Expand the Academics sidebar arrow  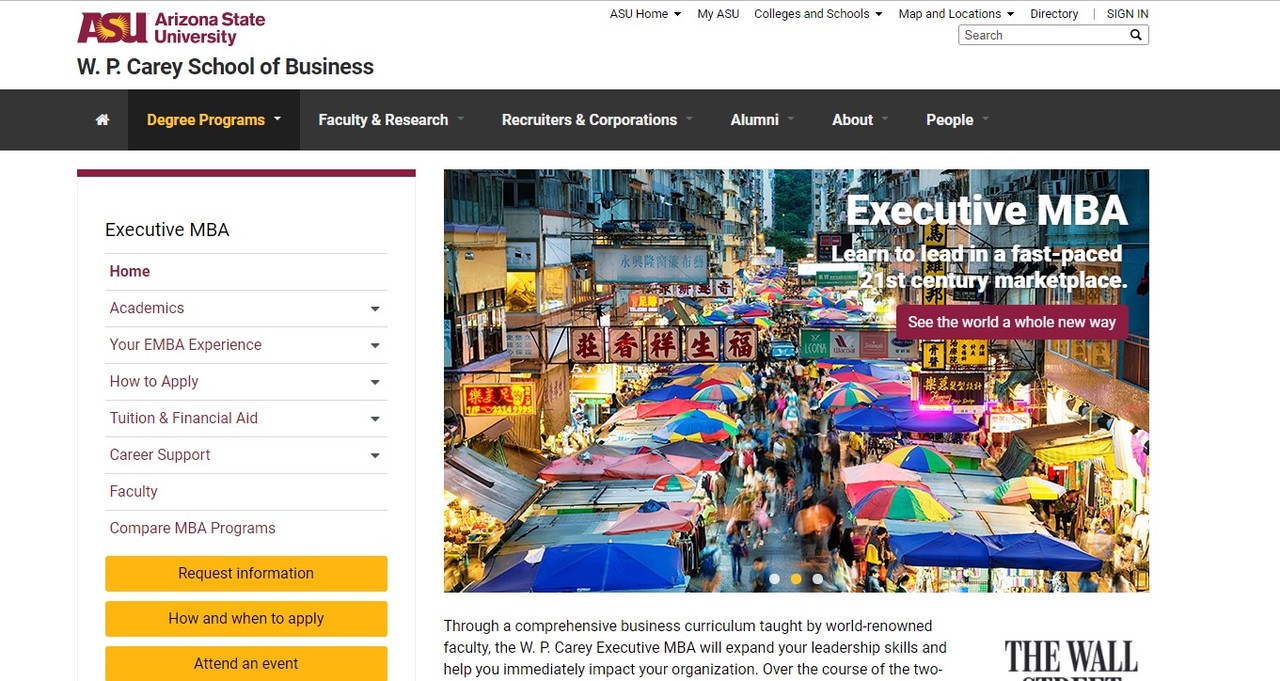375,309
